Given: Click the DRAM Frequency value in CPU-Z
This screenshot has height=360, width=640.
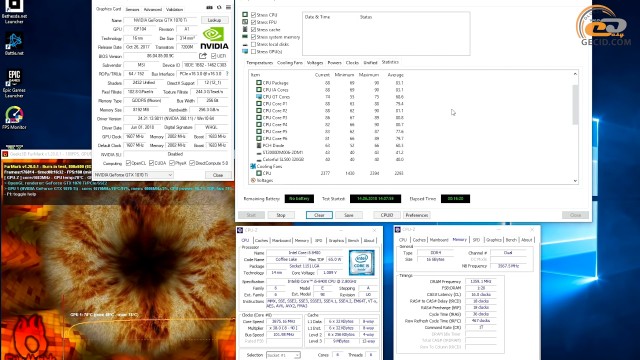Looking at the screenshot, I should pos(481,282).
